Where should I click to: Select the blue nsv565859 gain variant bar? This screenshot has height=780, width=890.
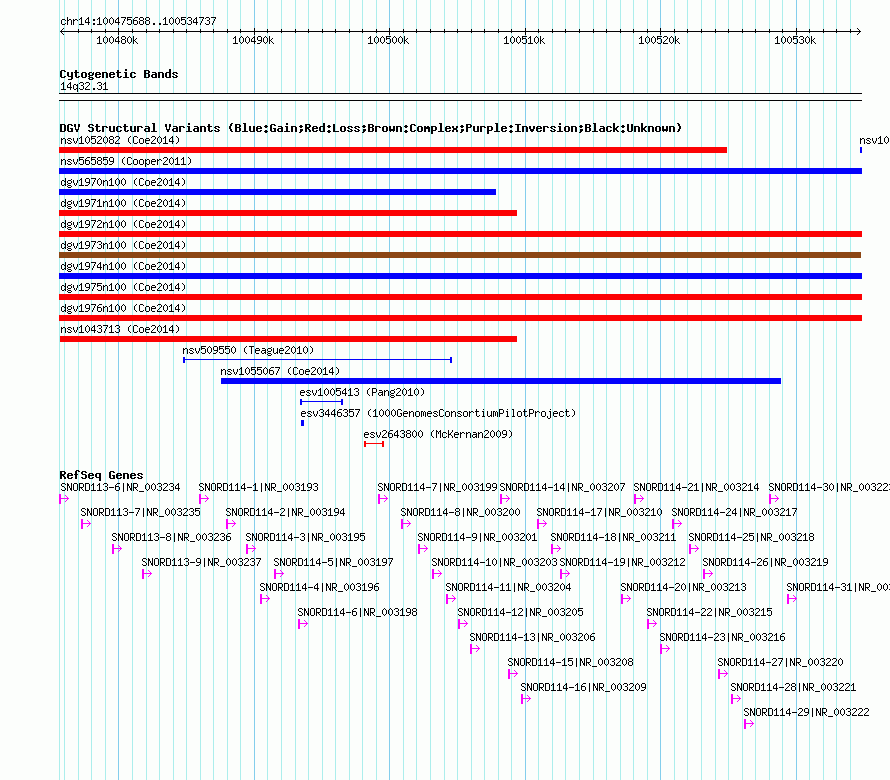point(460,171)
